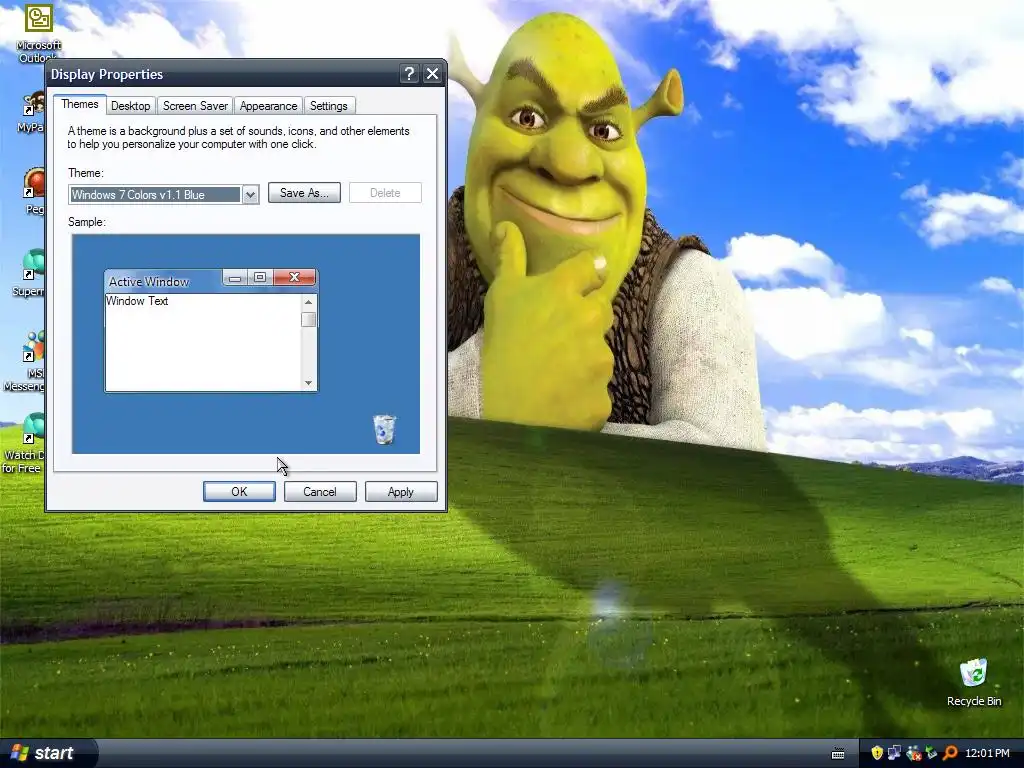Close the Display Properties dialog

point(432,74)
